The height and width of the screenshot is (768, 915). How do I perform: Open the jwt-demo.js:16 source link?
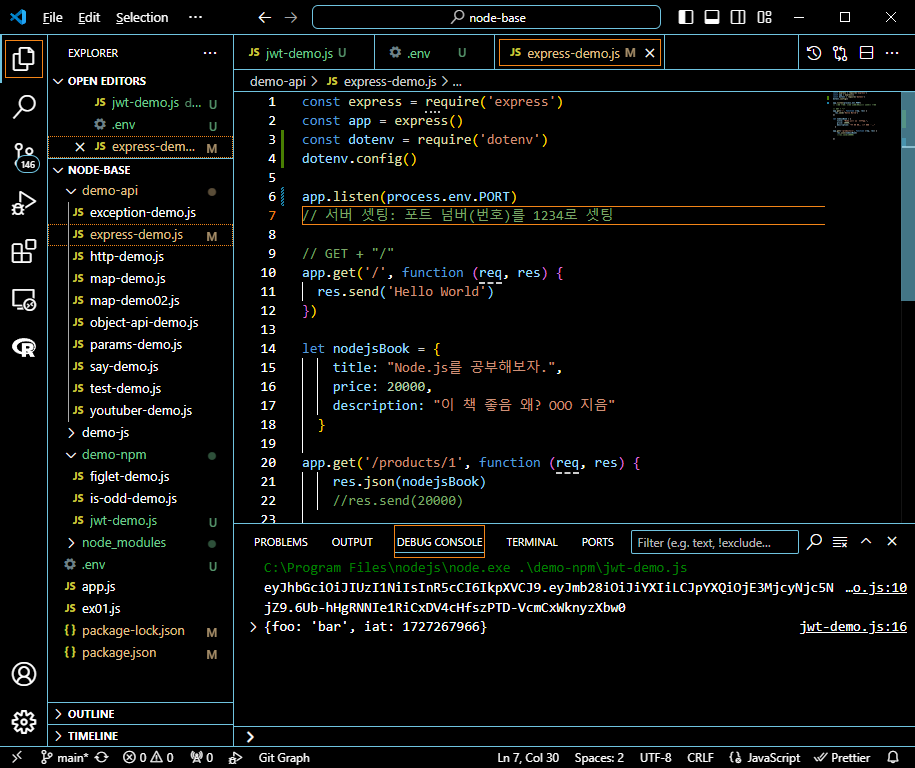[x=853, y=627]
